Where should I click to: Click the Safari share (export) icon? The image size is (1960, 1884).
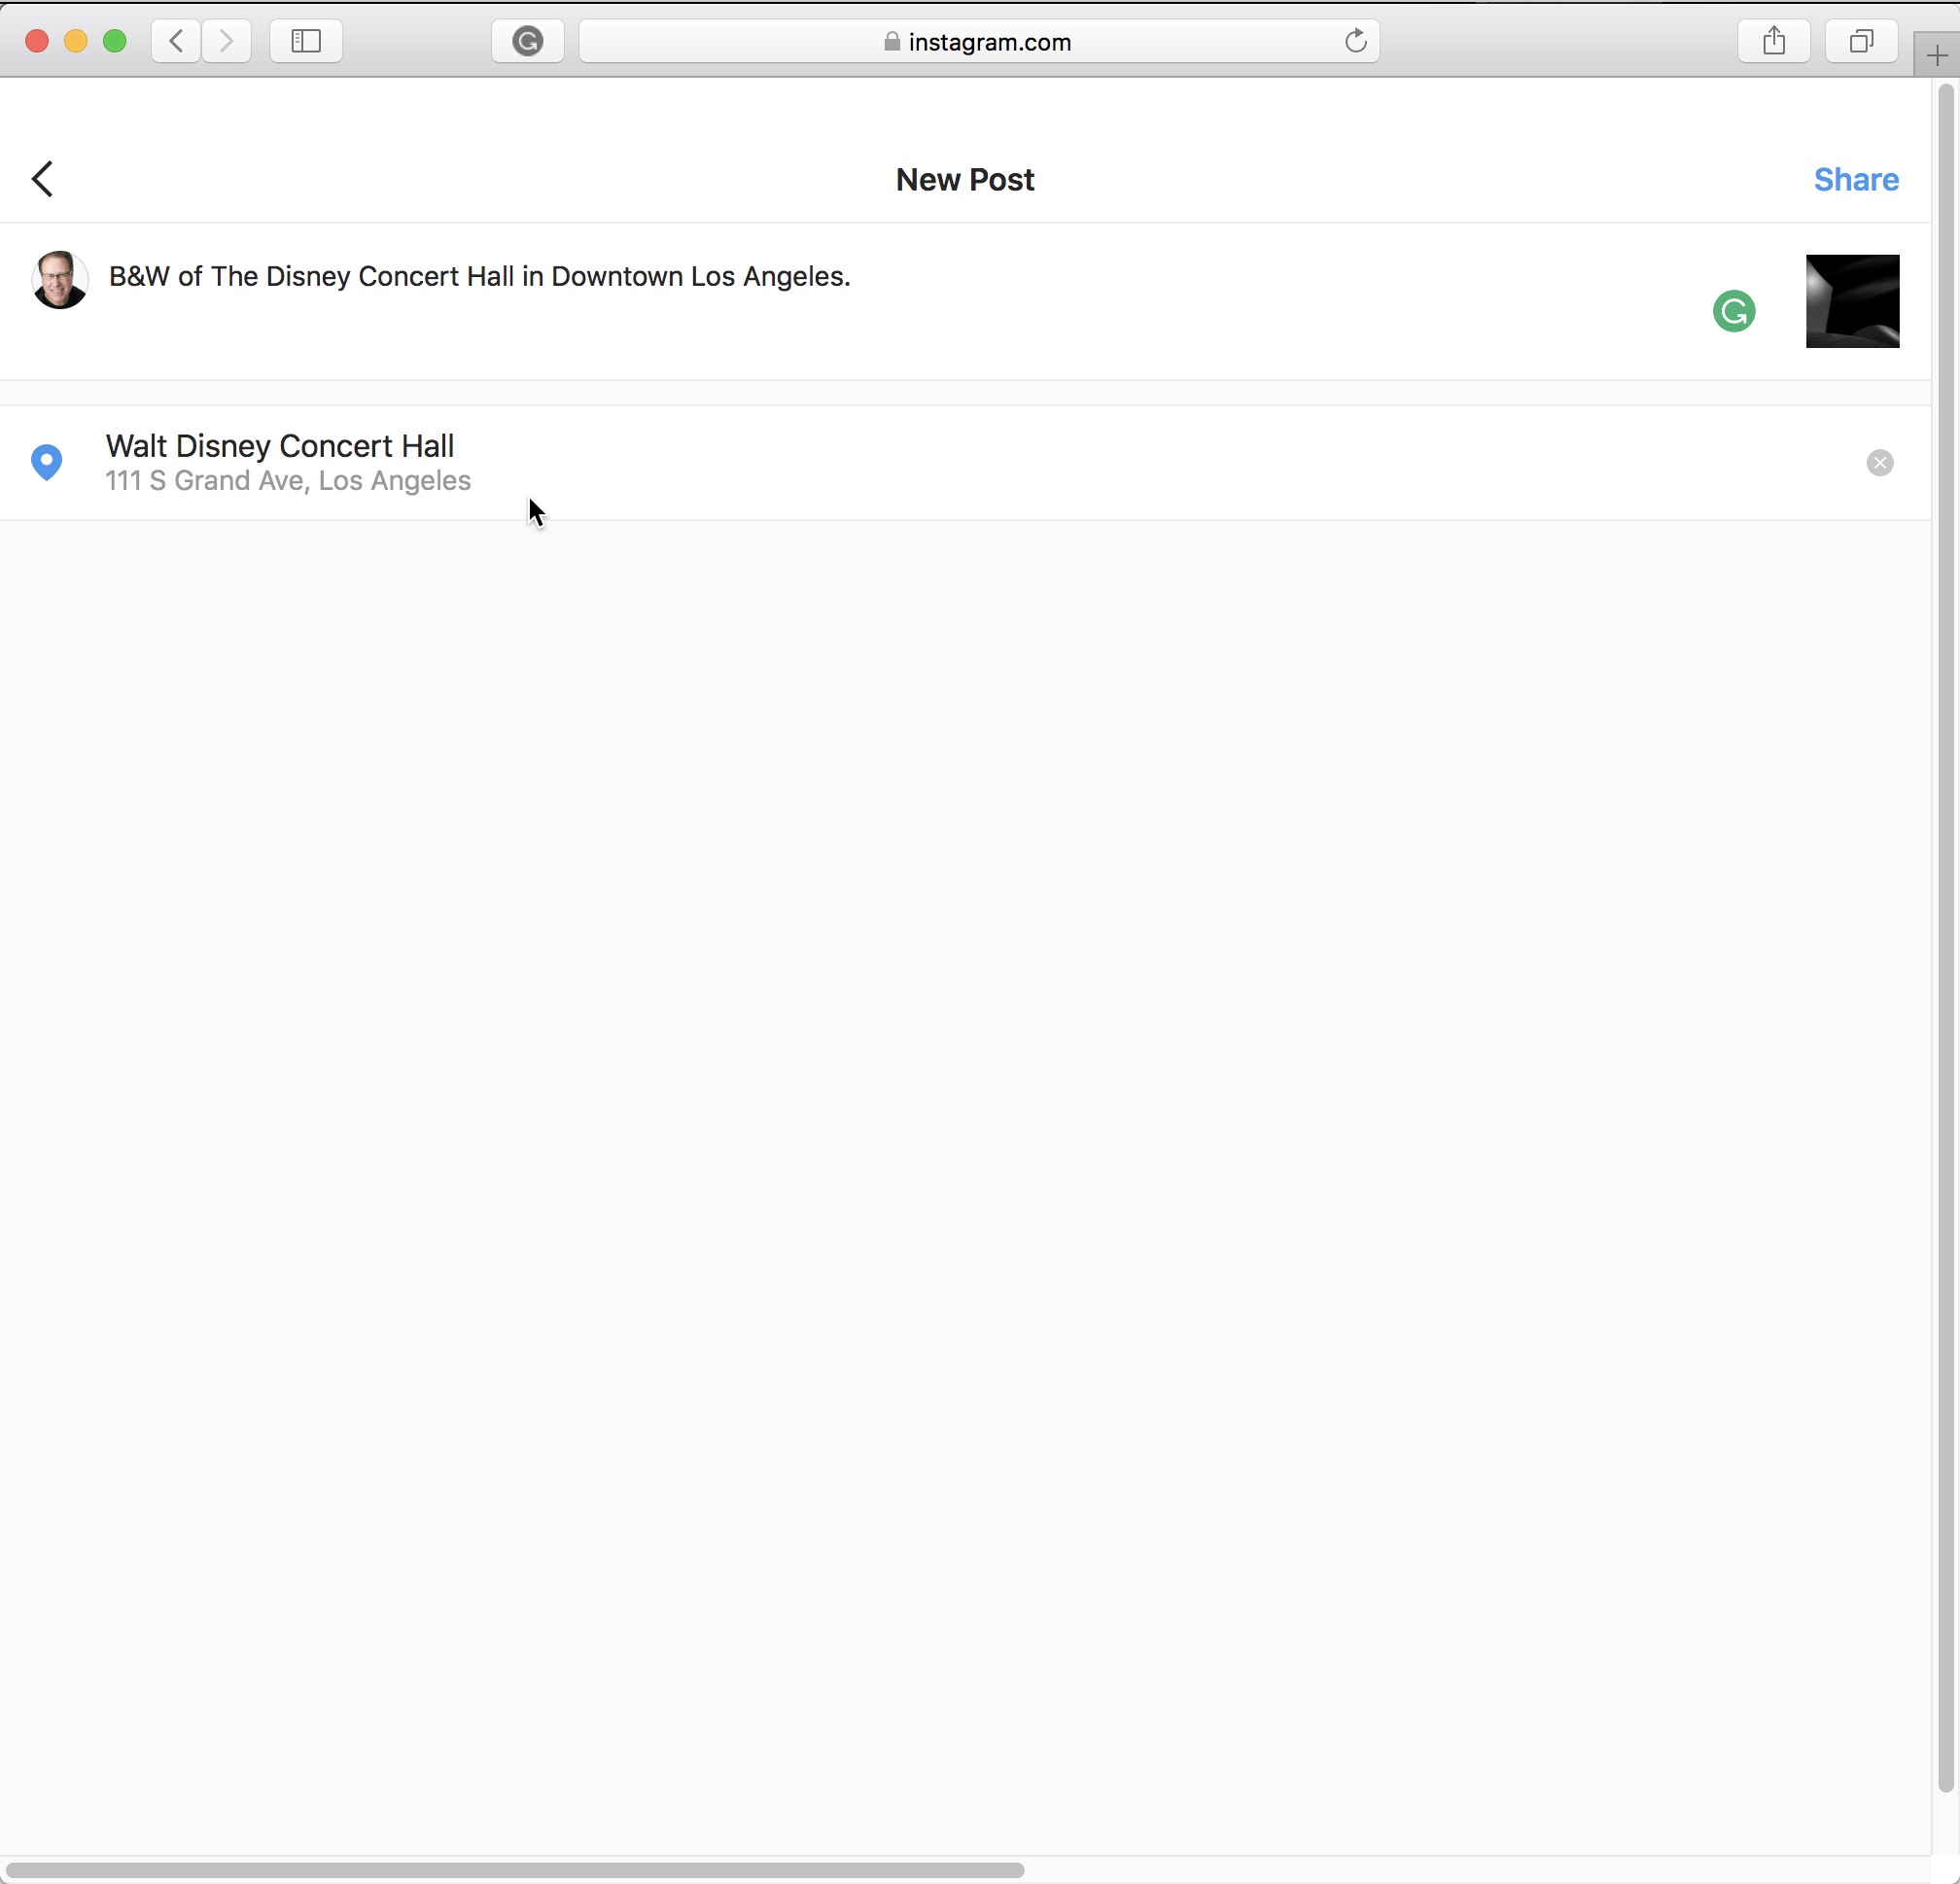[1775, 41]
